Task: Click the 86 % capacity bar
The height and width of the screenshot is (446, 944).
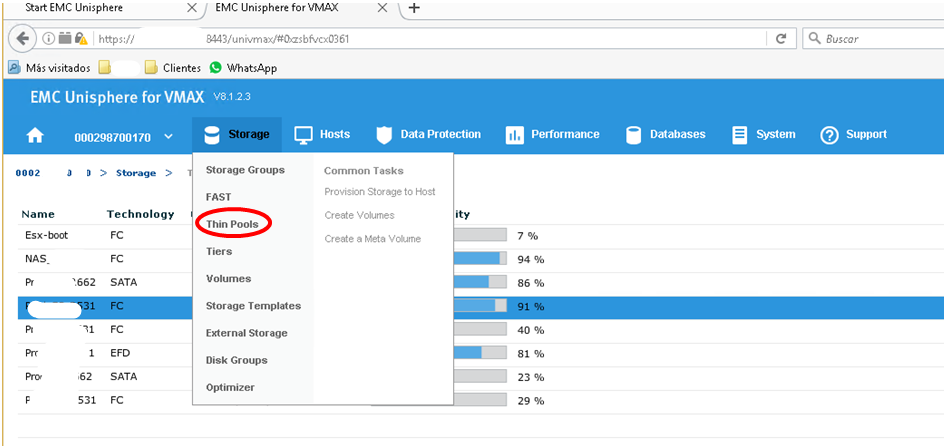Action: pyautogui.click(x=480, y=282)
